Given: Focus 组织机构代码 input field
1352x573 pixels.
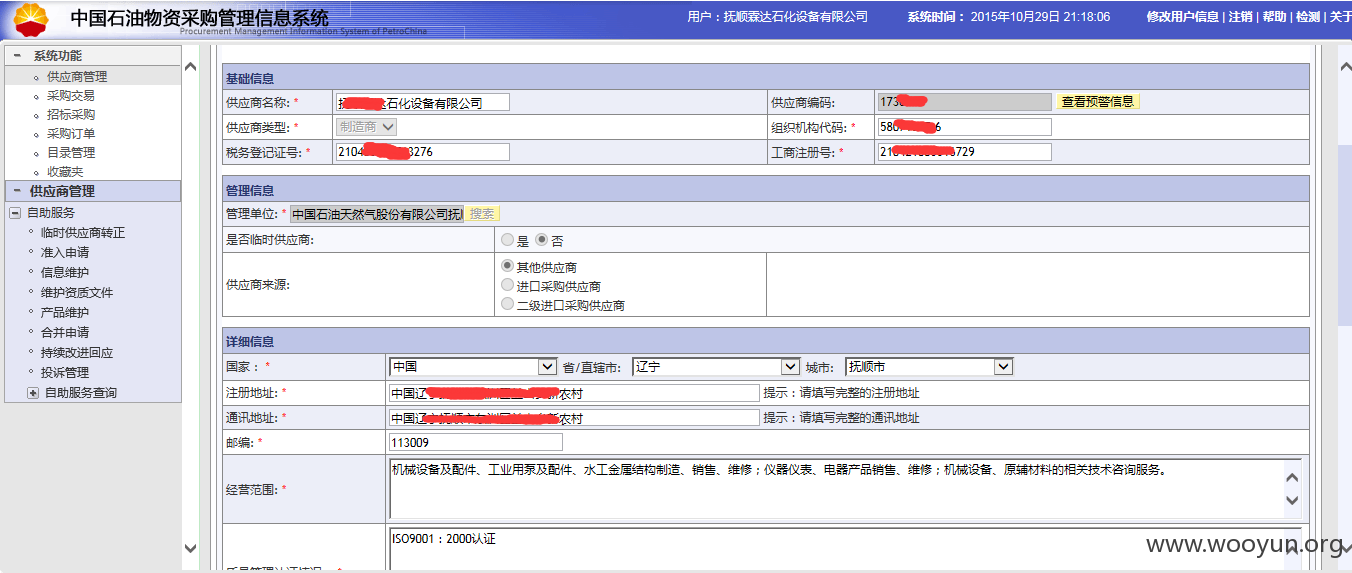Looking at the screenshot, I should [965, 127].
